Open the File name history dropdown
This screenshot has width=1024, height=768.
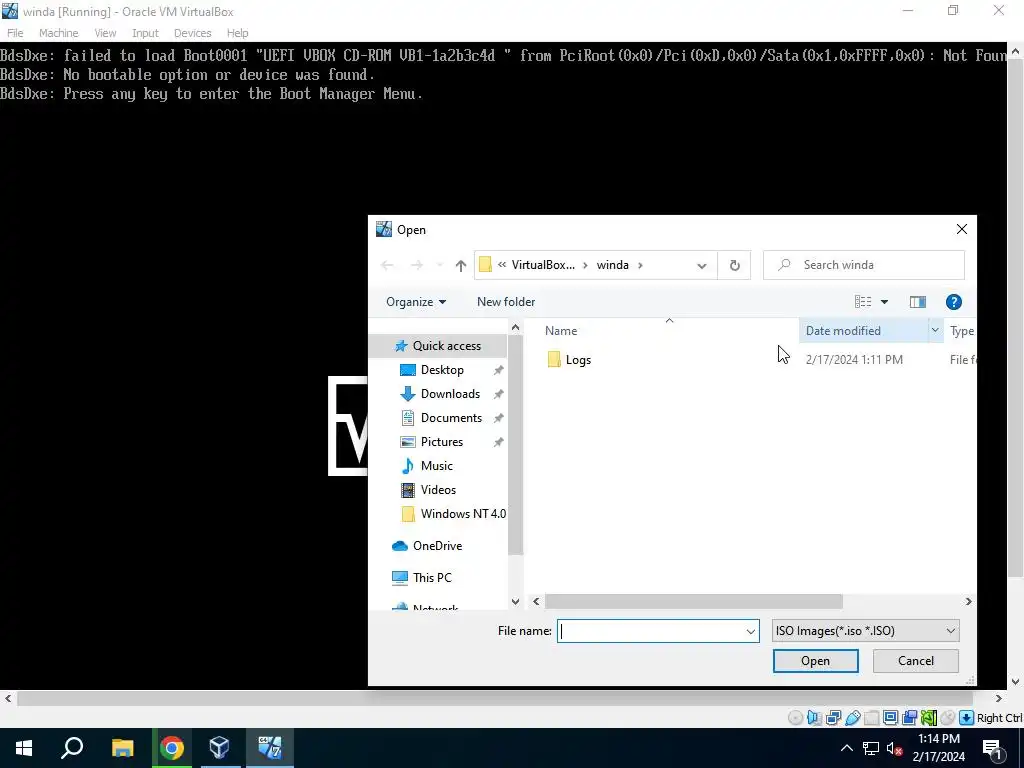pos(750,631)
